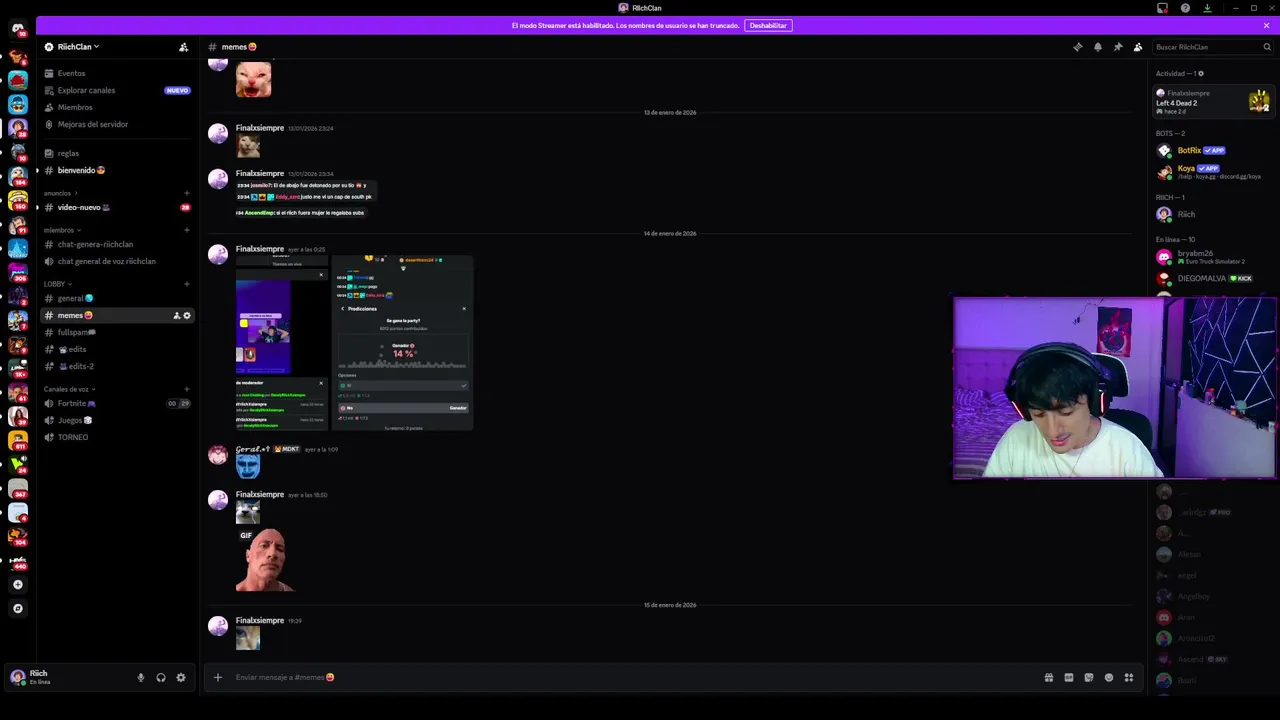Open the fullspam channel
1280x720 pixels.
tap(76, 332)
